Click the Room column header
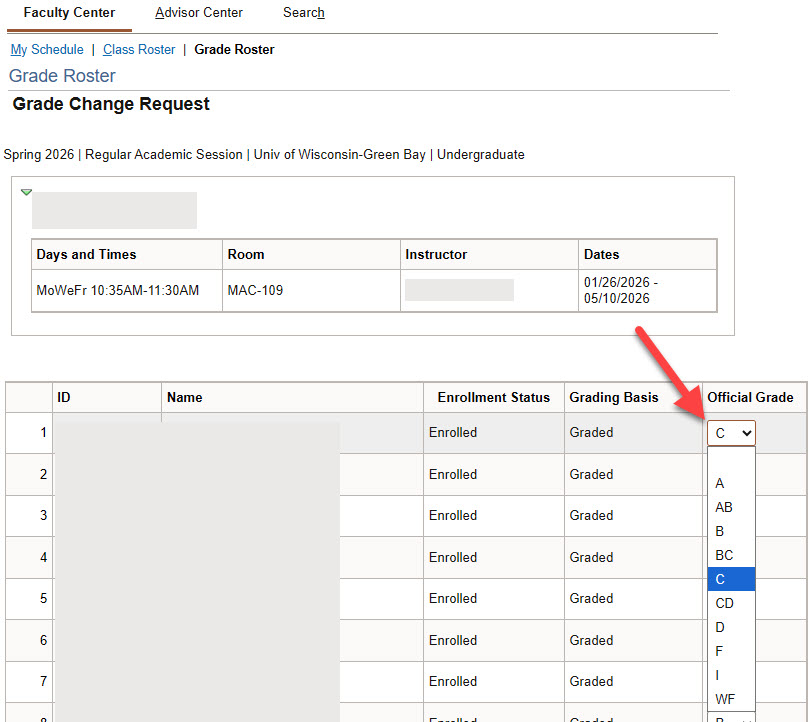Viewport: 812px width, 722px height. pyautogui.click(x=311, y=254)
